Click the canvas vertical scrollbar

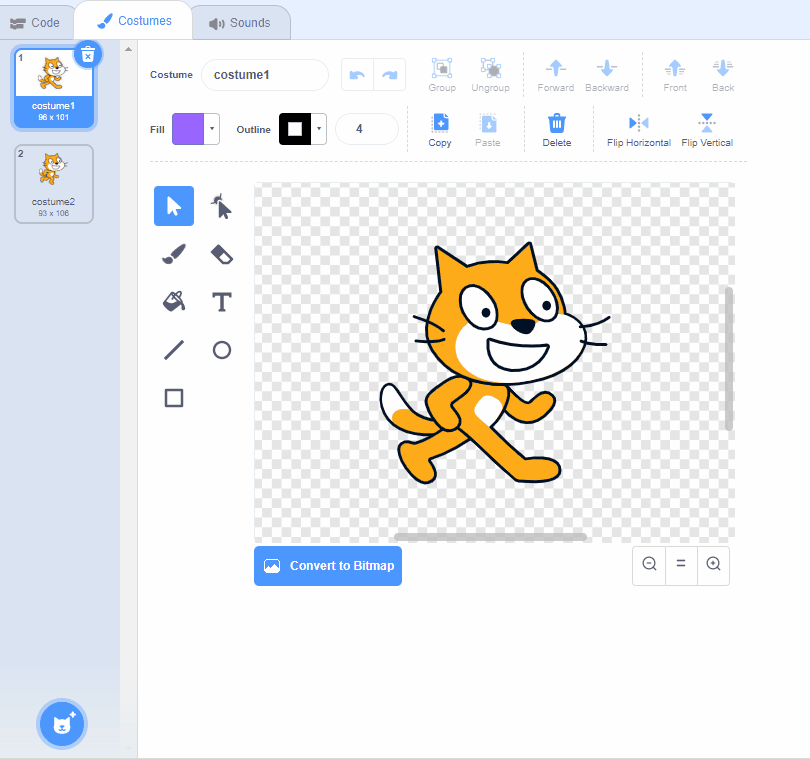(x=729, y=359)
